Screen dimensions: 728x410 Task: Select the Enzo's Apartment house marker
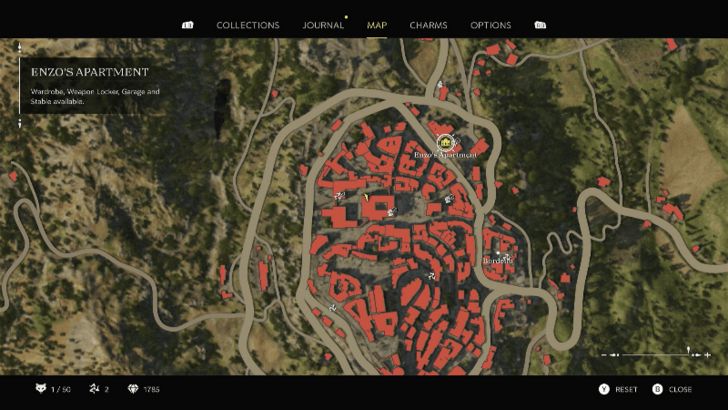click(446, 142)
